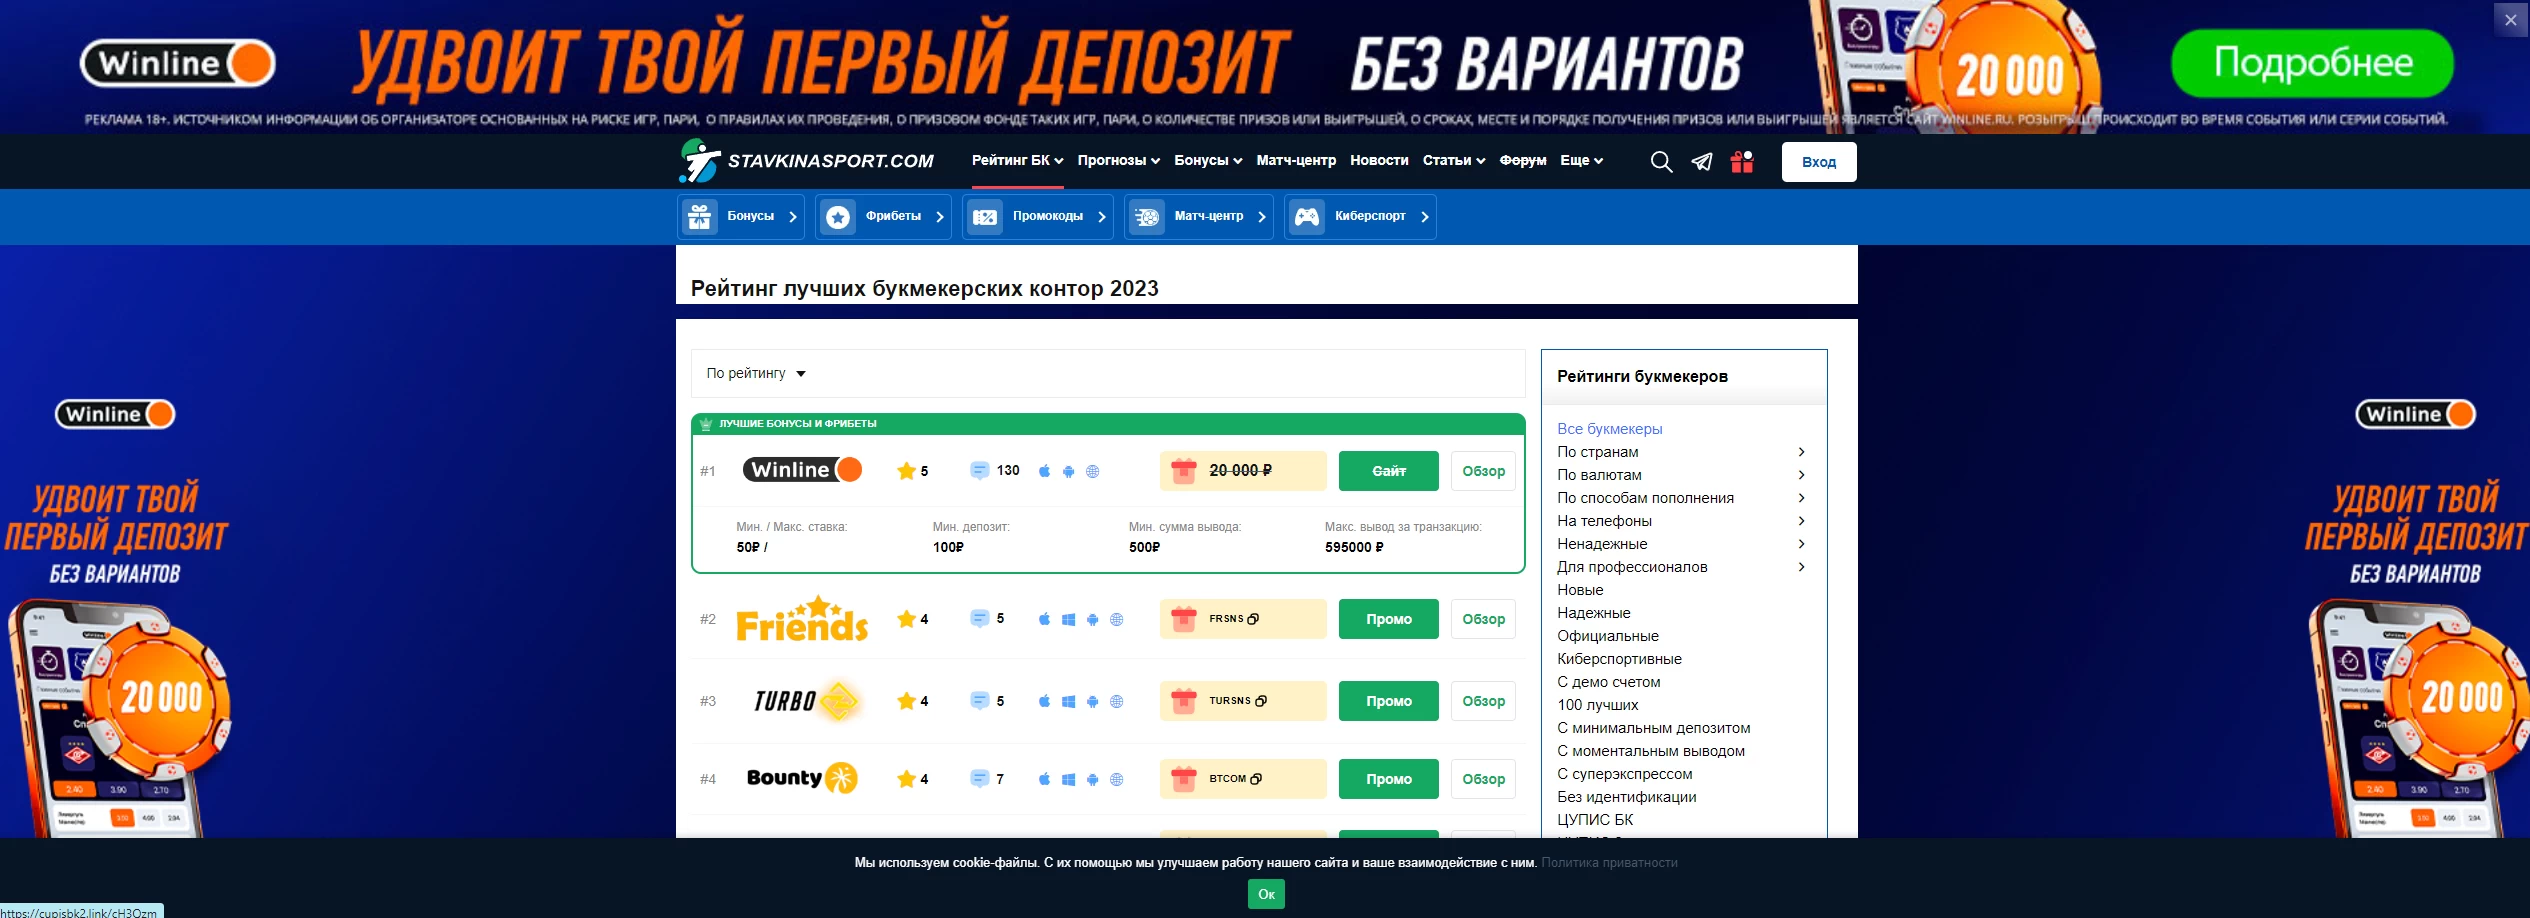The image size is (2530, 918).
Task: Click the gamepad icon beside Киберспорт
Action: click(x=1307, y=216)
